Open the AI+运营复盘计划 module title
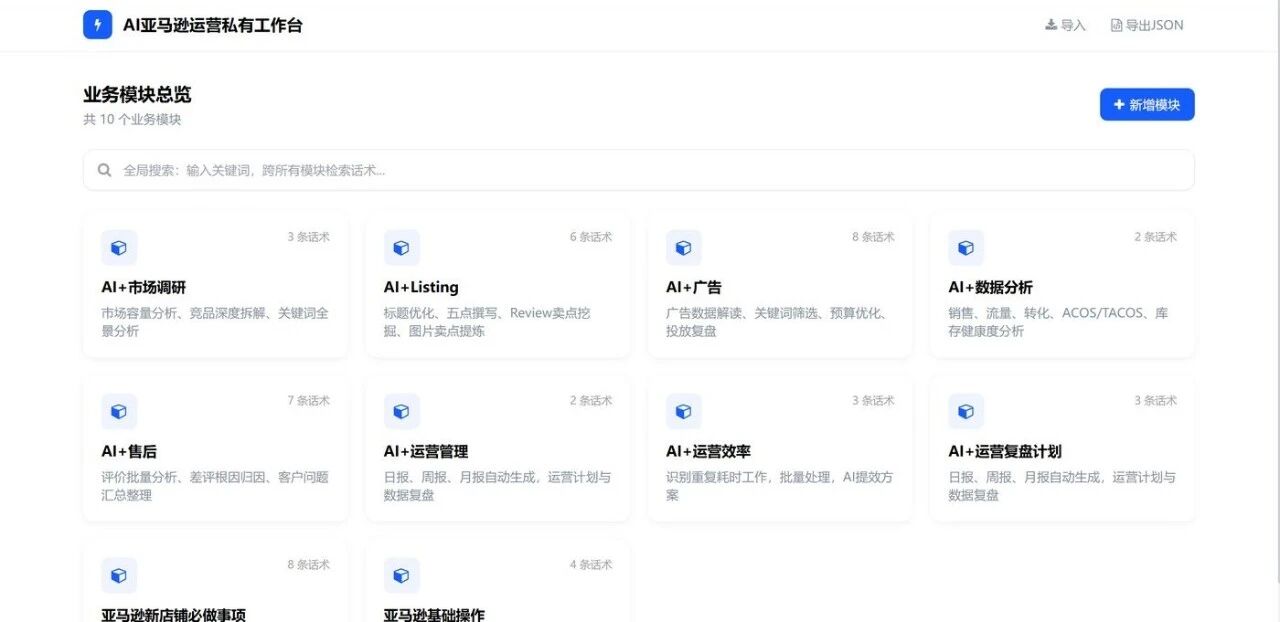This screenshot has width=1280, height=622. (1005, 451)
